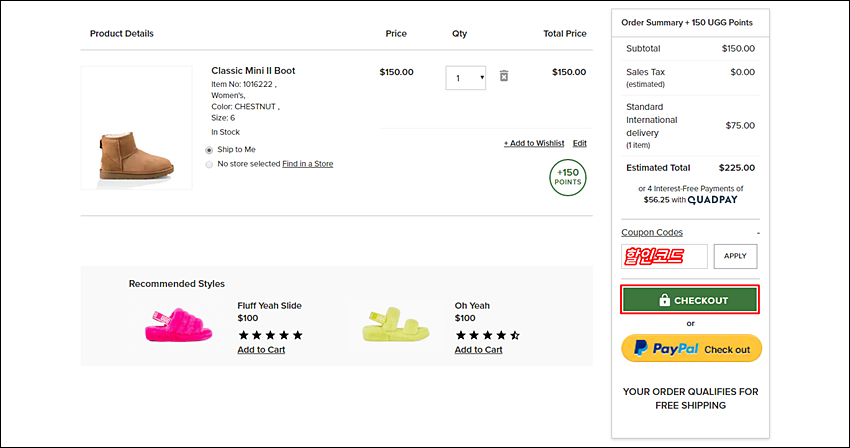Check out with PayPal

click(x=691, y=348)
